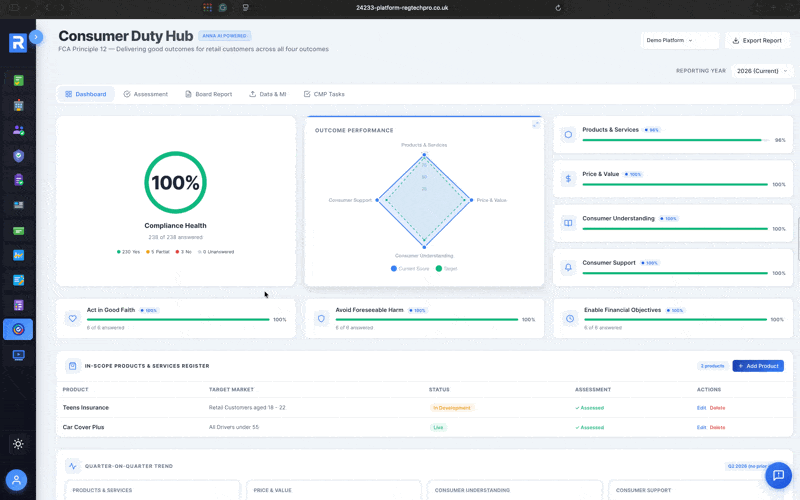Open the Data & MI tab
The height and width of the screenshot is (500, 800).
click(x=268, y=94)
